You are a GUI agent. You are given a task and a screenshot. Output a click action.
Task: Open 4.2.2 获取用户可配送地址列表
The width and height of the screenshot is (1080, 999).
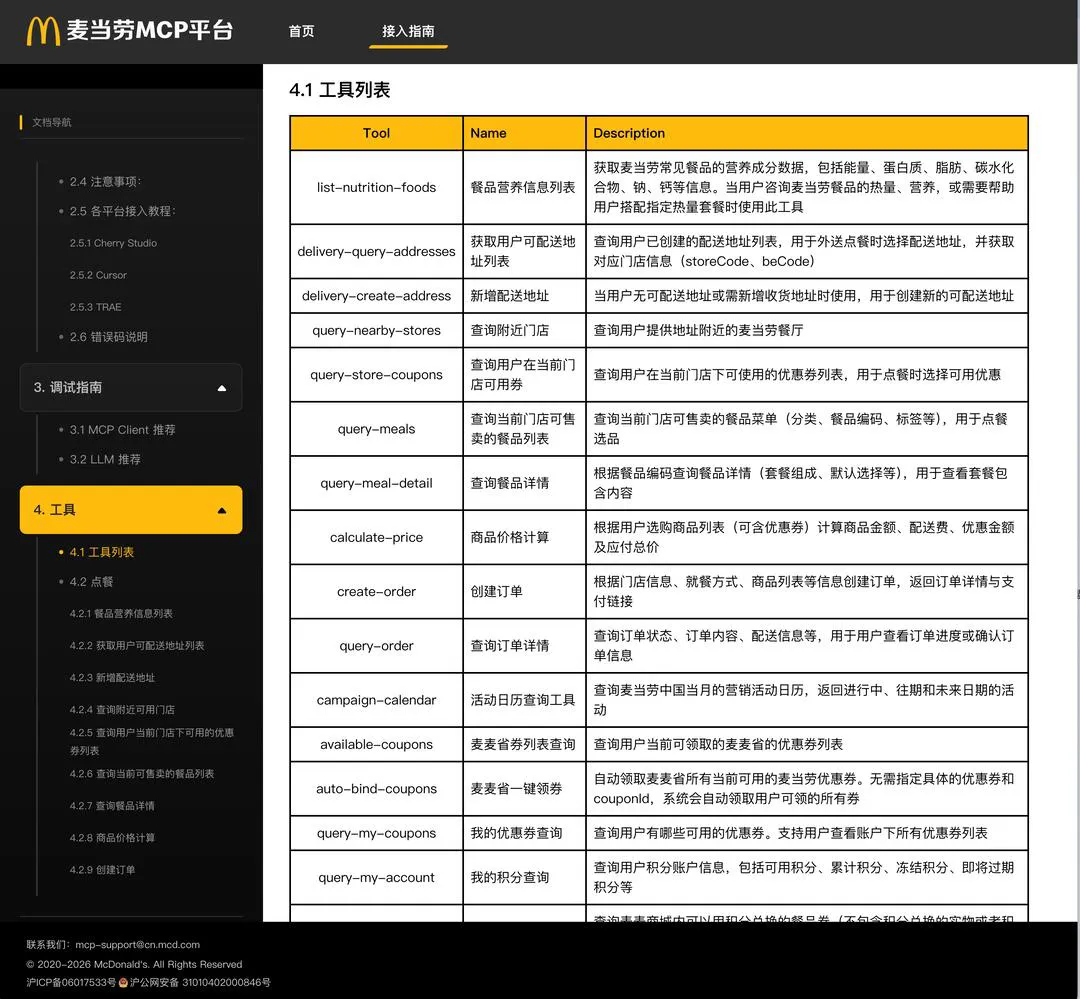[136, 646]
